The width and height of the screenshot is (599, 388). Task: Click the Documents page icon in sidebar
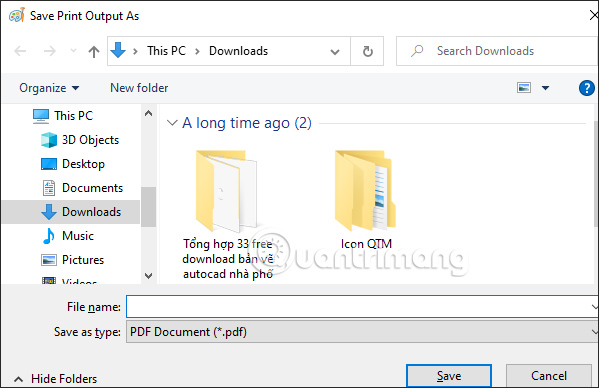pyautogui.click(x=49, y=188)
